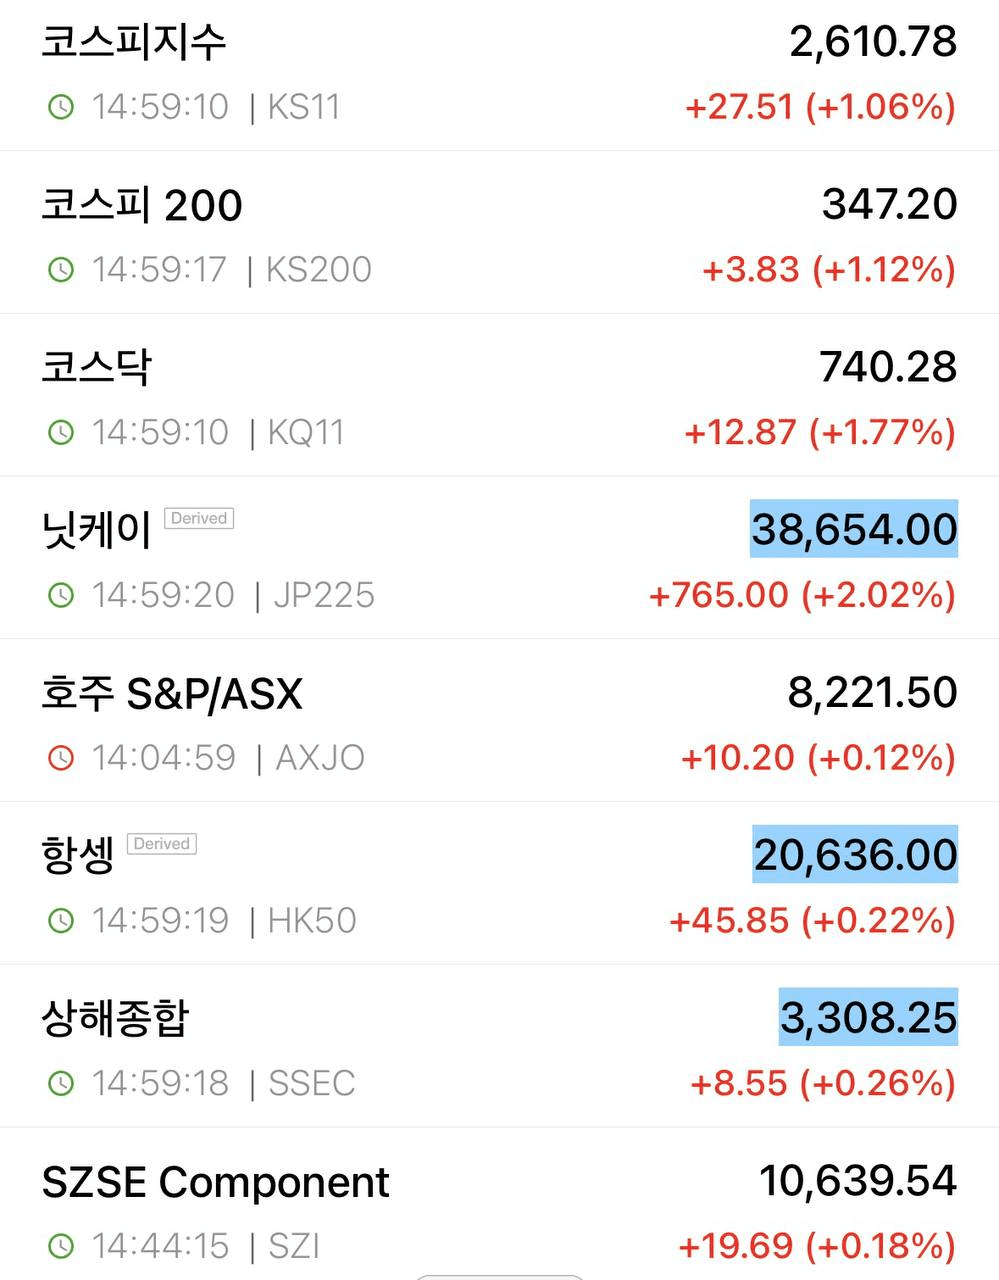Open the 코스피 200 index row
Image resolution: width=999 pixels, height=1280 pixels.
coord(499,233)
